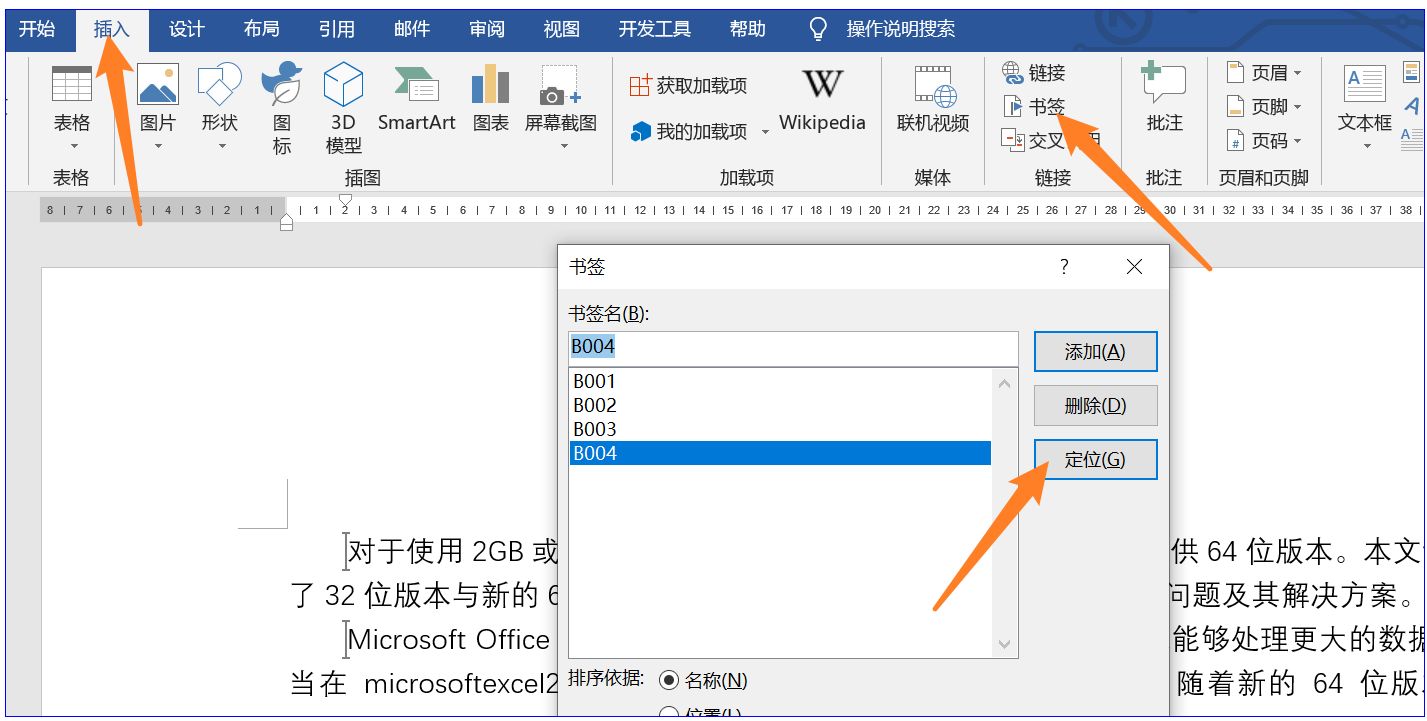
Task: Open the 形状 shapes gallery
Action: (x=220, y=86)
